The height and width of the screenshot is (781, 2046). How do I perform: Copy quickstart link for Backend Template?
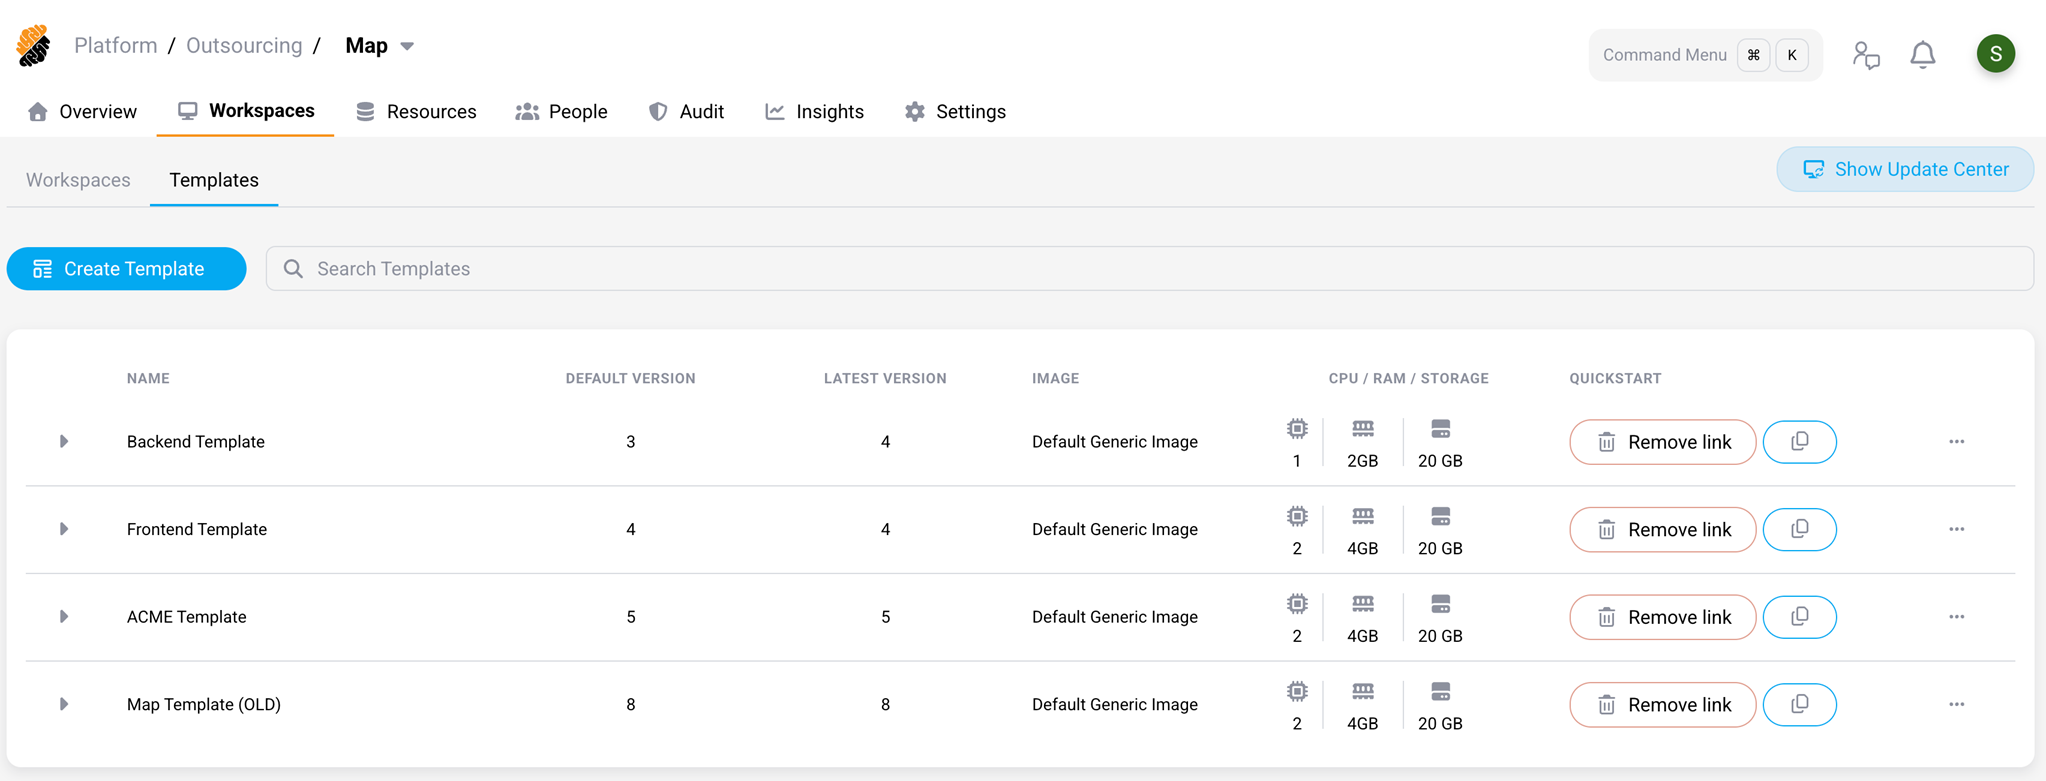pyautogui.click(x=1799, y=442)
